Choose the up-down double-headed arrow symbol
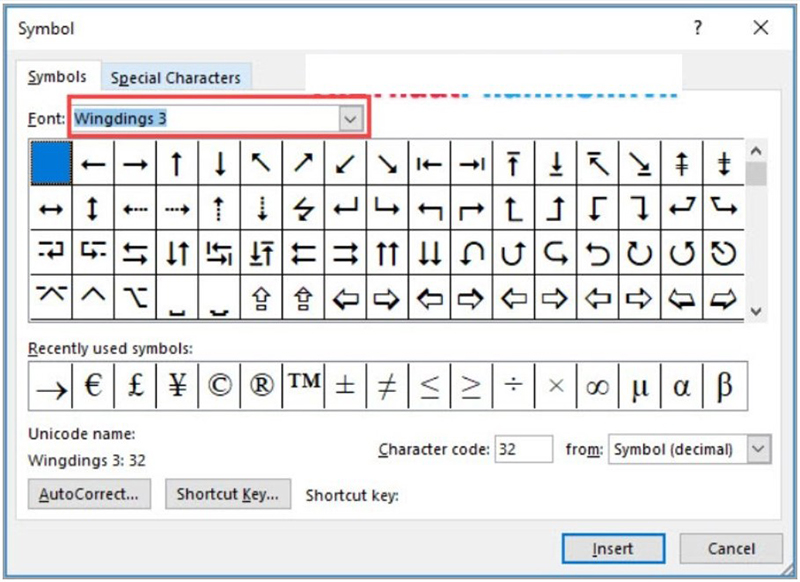This screenshot has height=582, width=800. click(93, 209)
